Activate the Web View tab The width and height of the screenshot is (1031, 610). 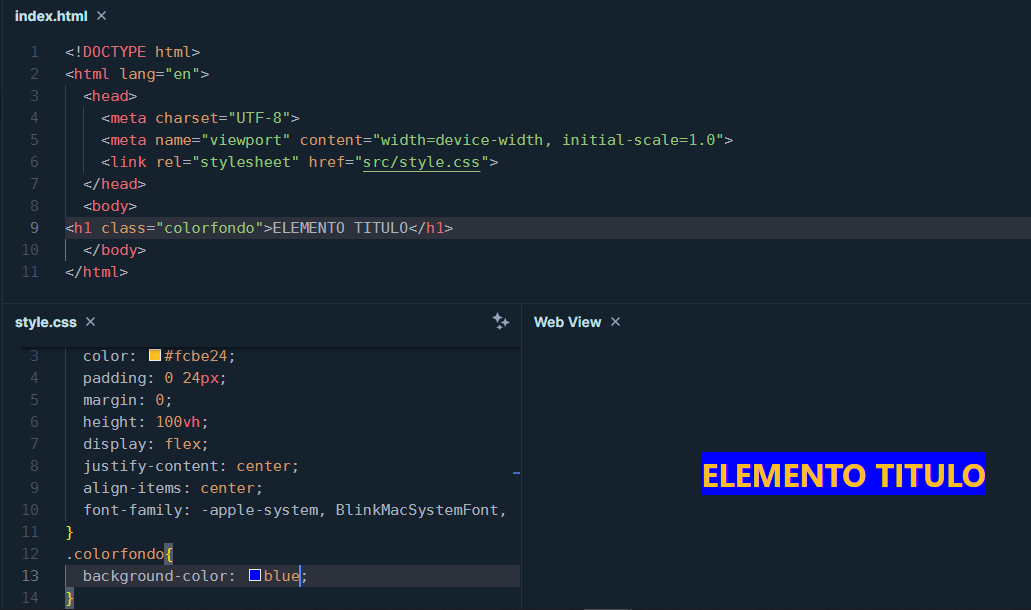point(567,322)
